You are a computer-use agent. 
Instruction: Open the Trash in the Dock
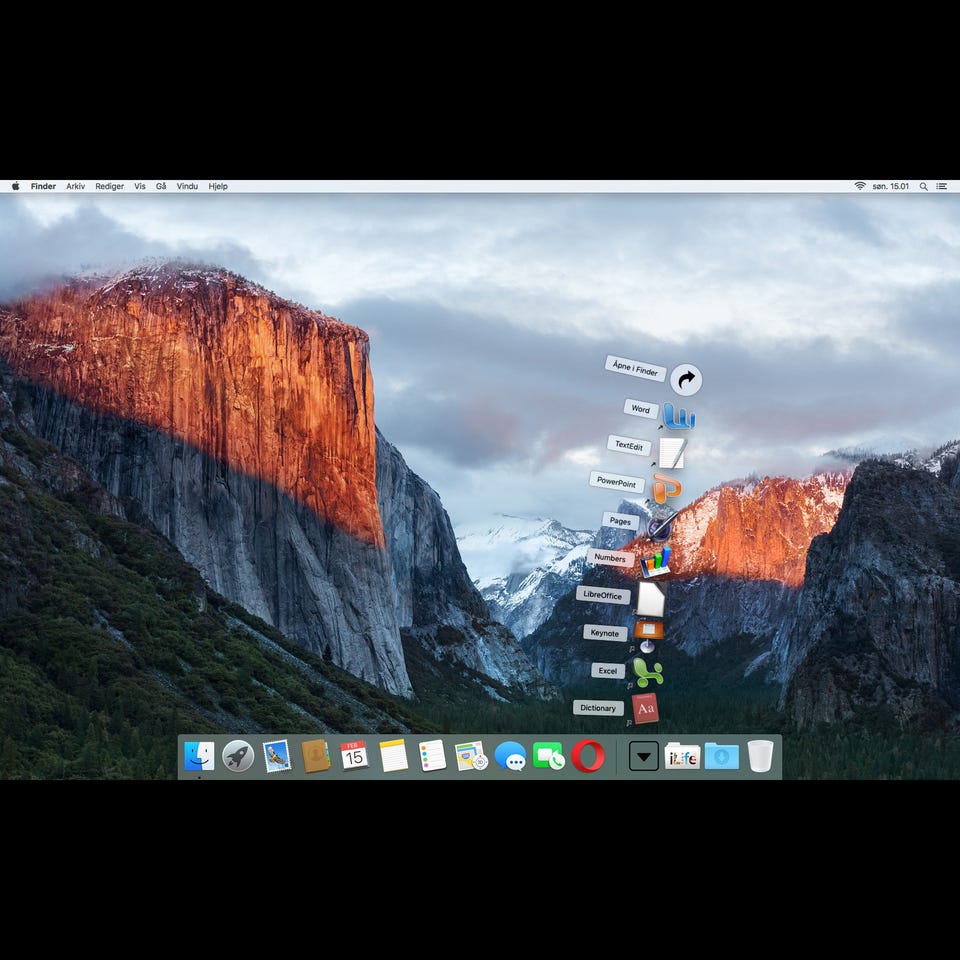(760, 756)
